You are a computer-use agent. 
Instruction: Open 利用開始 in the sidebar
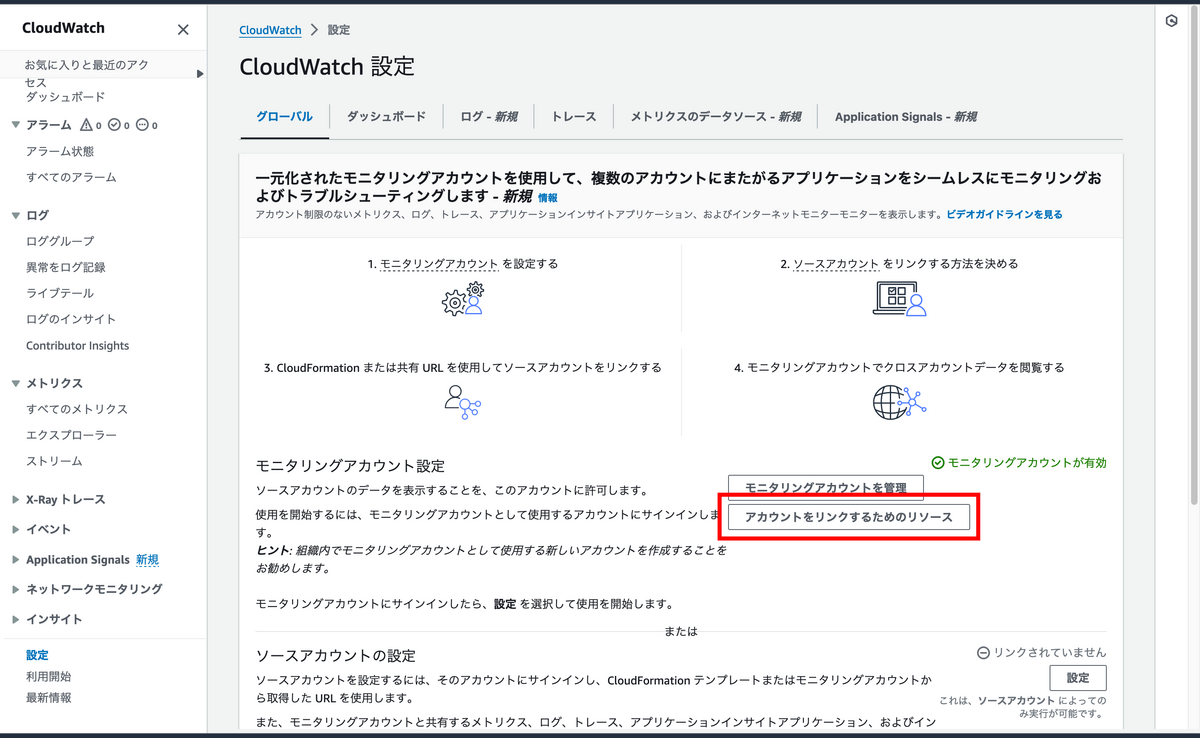pyautogui.click(x=48, y=676)
